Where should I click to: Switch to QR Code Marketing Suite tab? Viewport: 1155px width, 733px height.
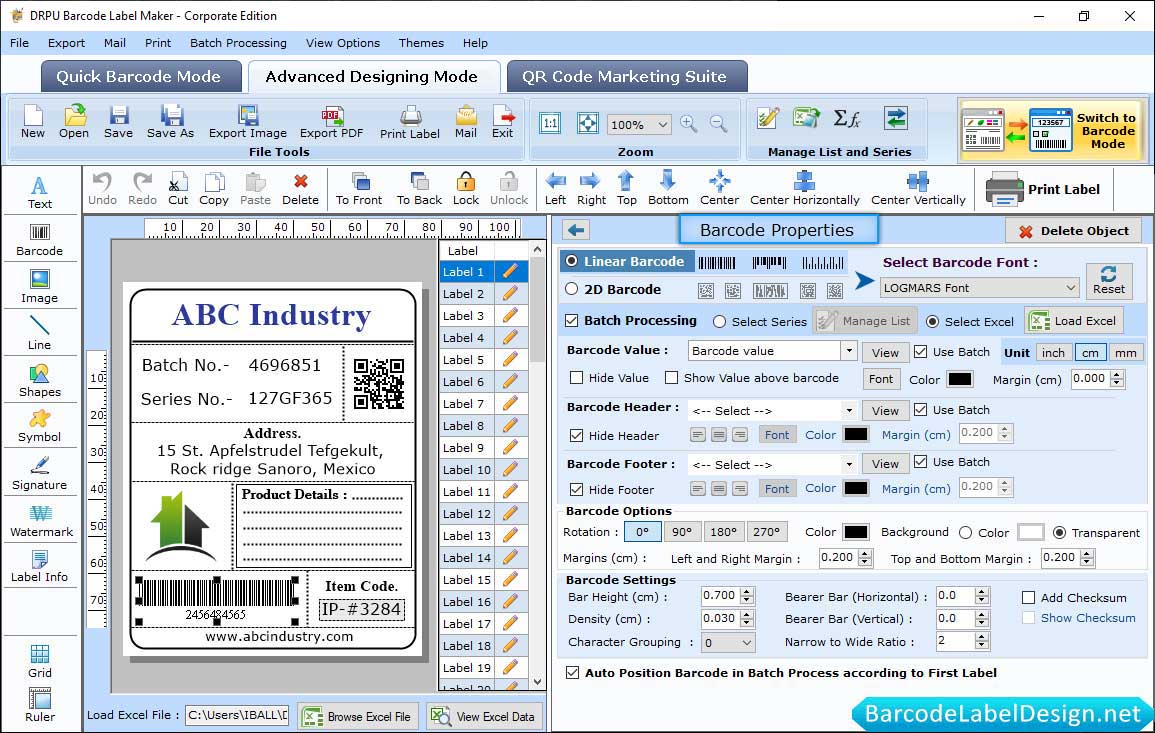pyautogui.click(x=625, y=77)
